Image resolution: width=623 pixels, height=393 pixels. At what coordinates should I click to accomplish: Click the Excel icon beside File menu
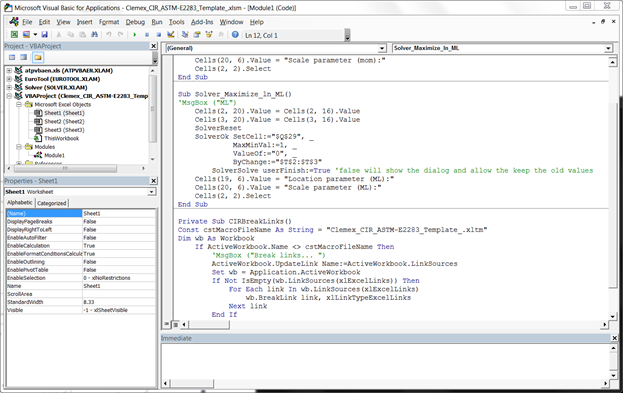[x=14, y=21]
